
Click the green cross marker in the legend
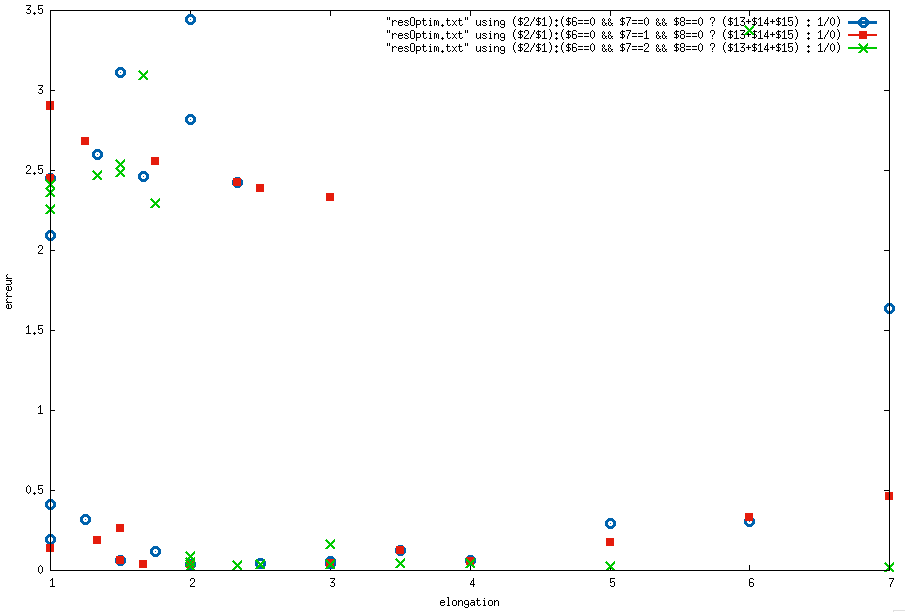click(860, 47)
